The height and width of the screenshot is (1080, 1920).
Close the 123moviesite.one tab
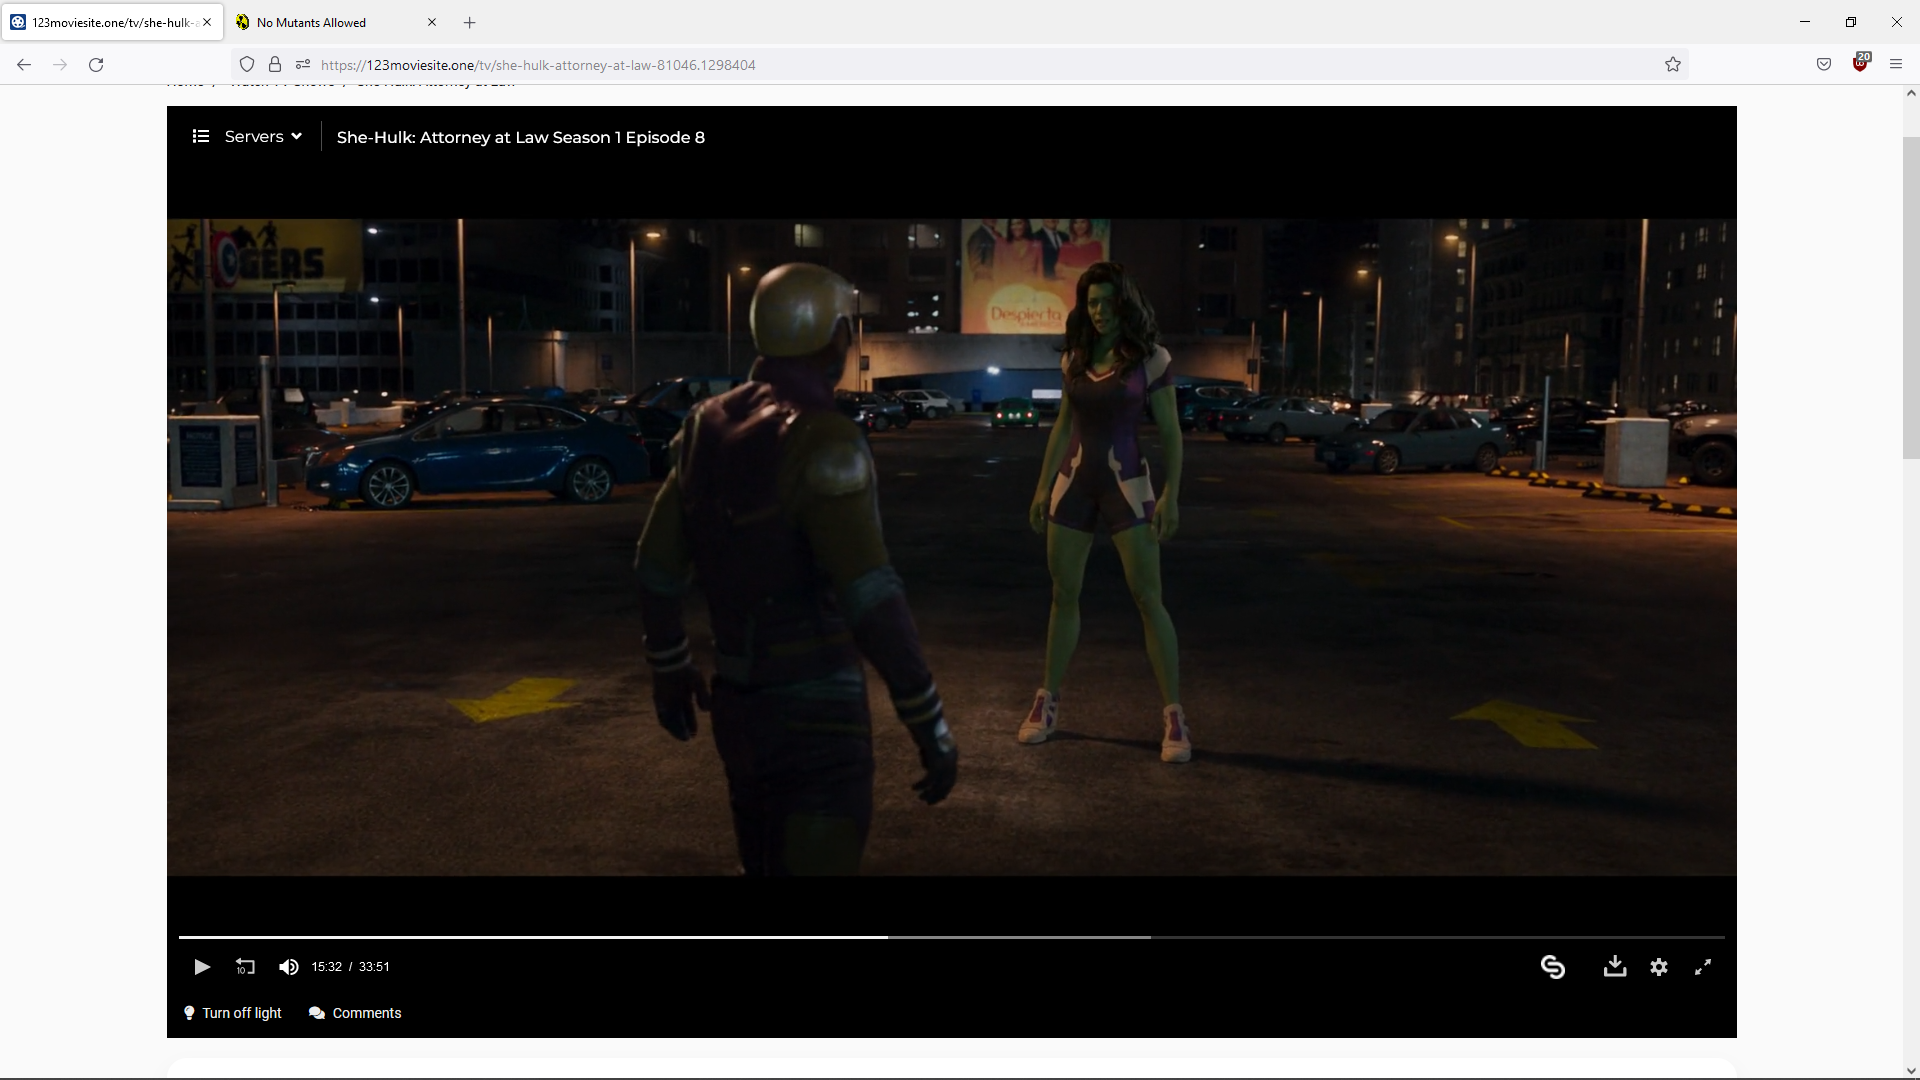(x=207, y=22)
